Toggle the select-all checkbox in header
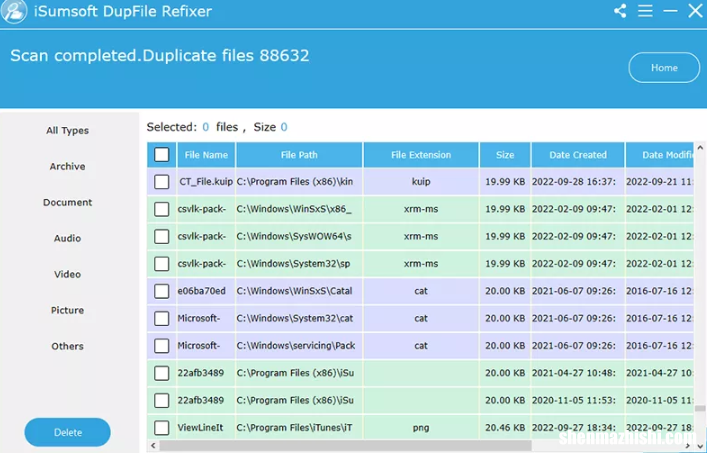Viewport: 707px width, 453px height. [x=161, y=155]
